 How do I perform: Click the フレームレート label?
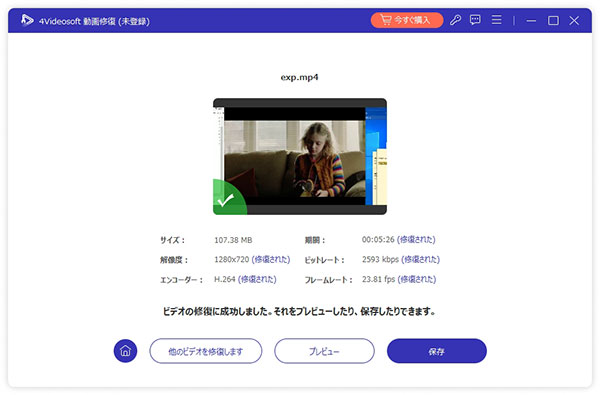pyautogui.click(x=328, y=280)
